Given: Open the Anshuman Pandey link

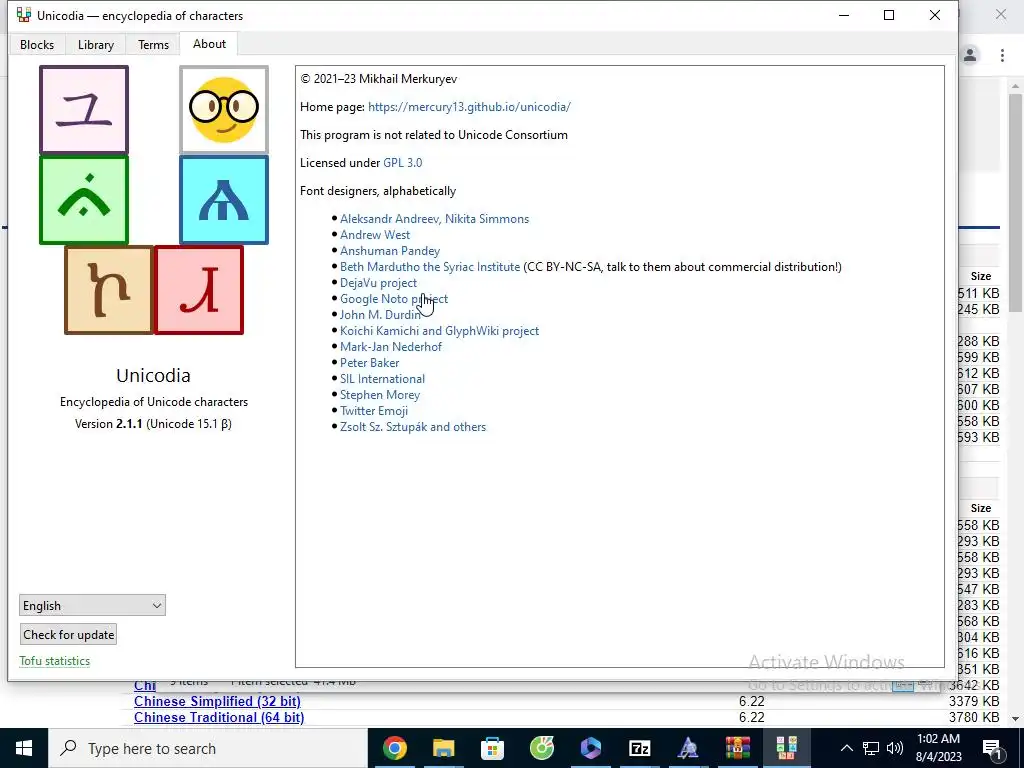Looking at the screenshot, I should 390,251.
